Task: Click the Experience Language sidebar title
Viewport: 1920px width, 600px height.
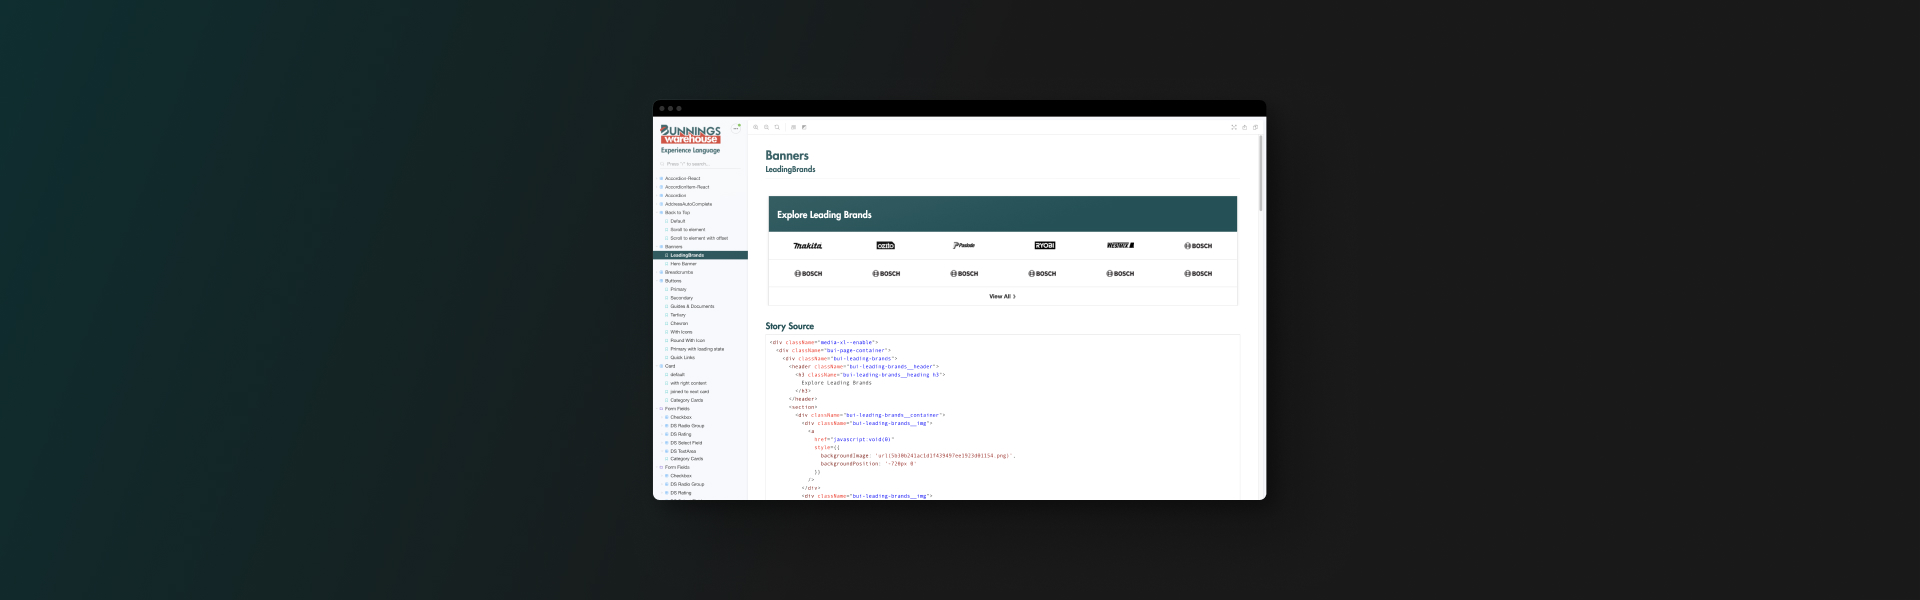Action: coord(690,150)
